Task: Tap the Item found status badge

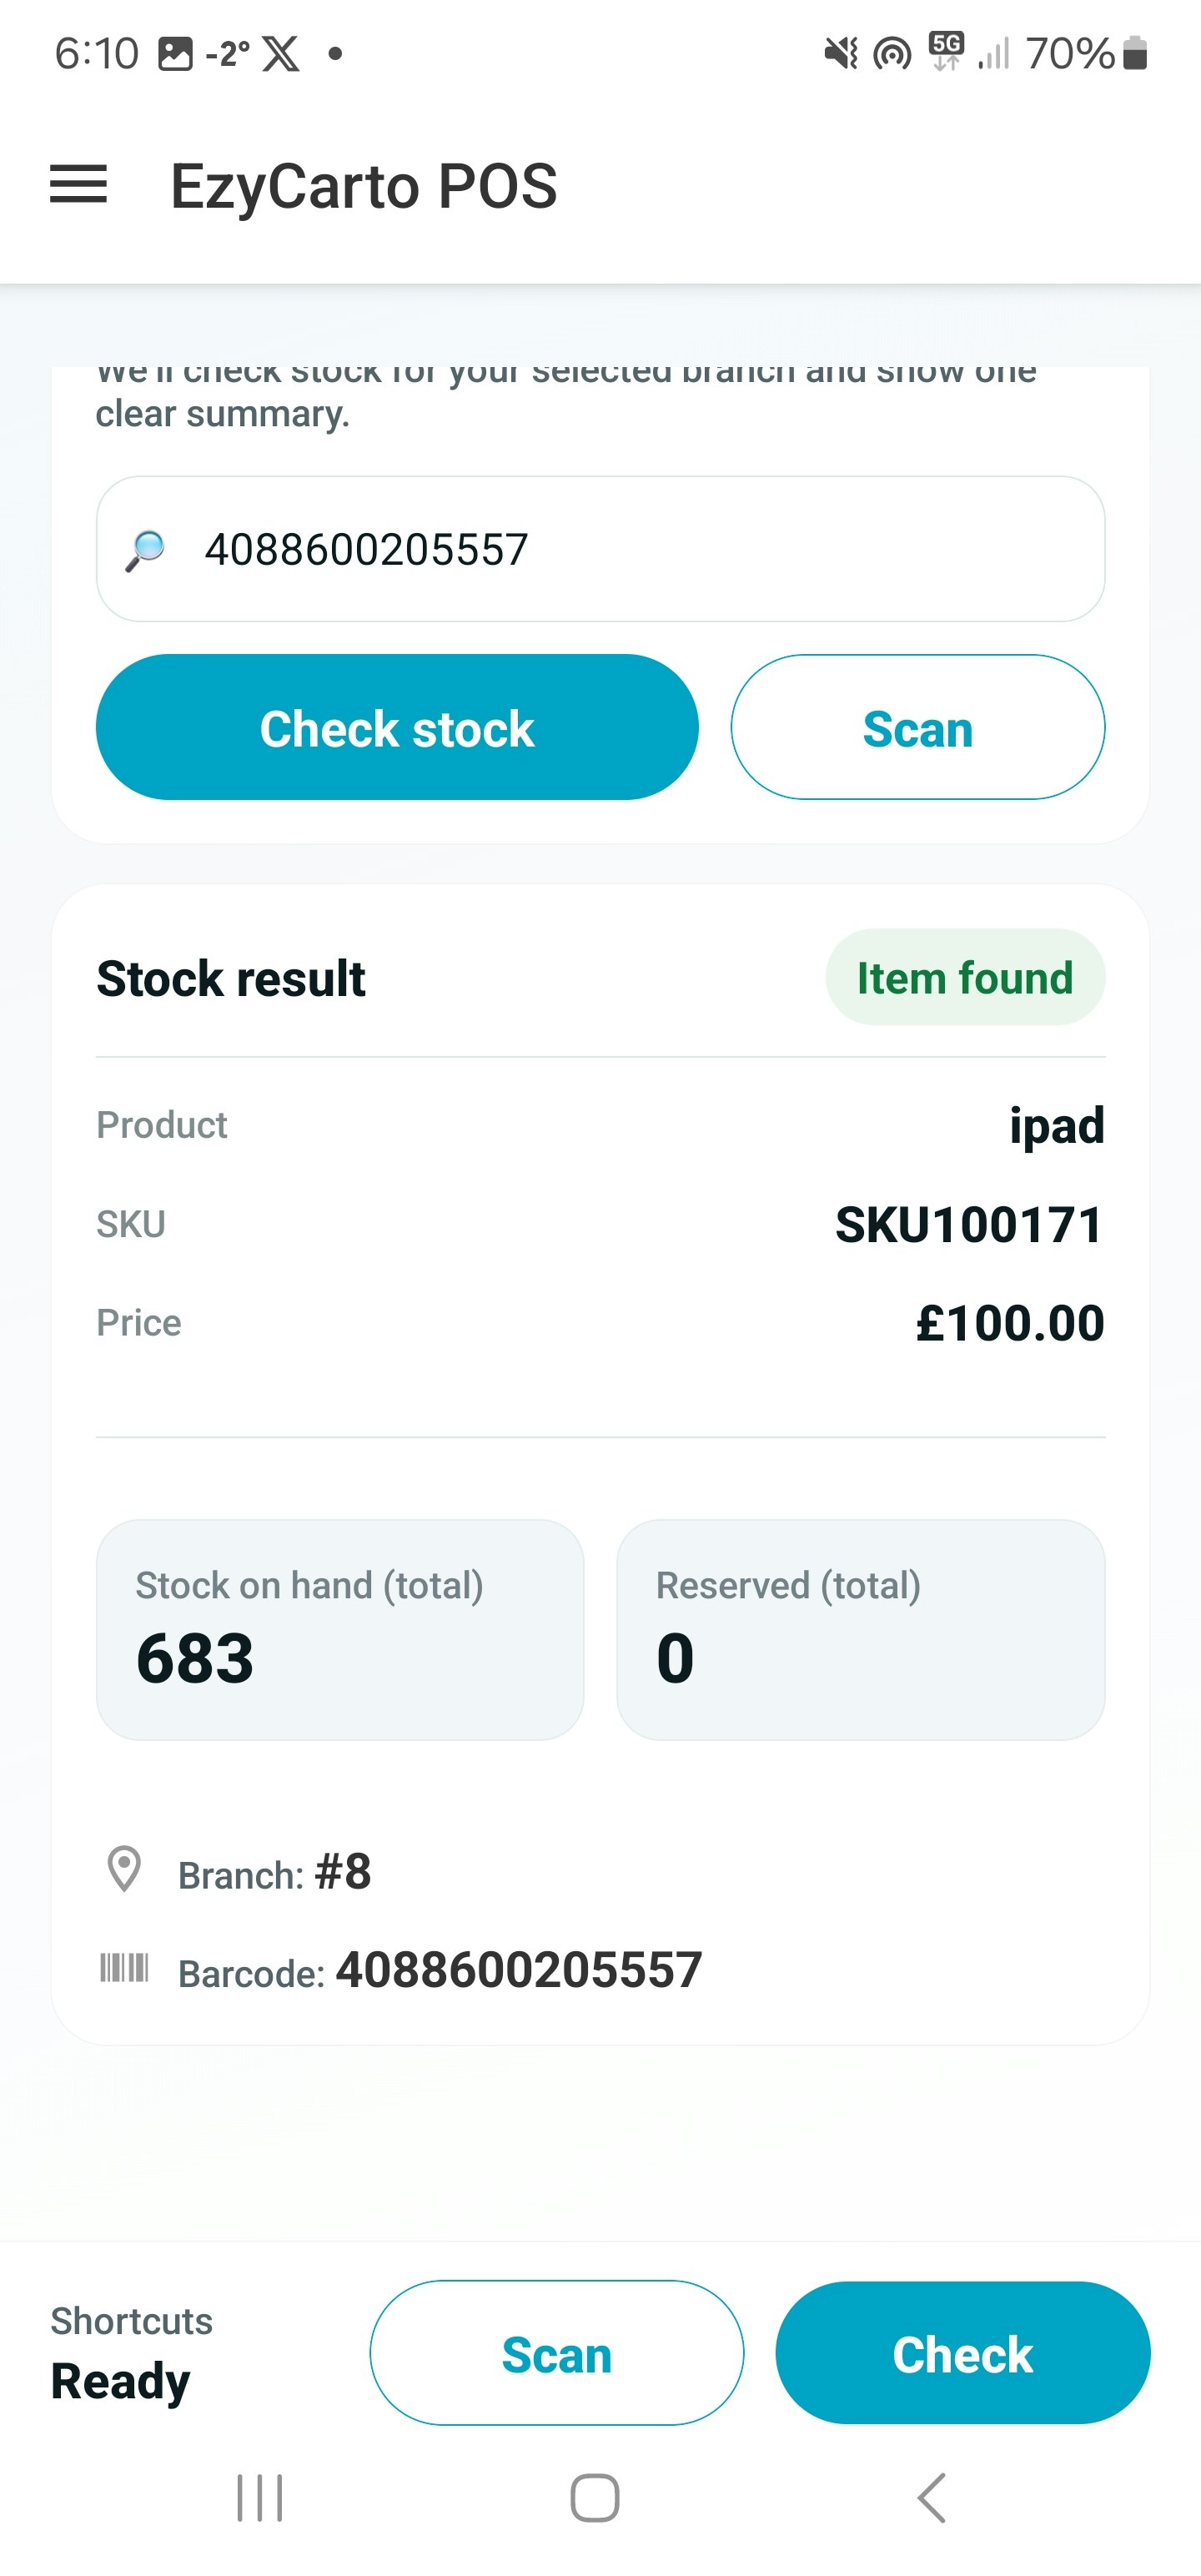Action: click(x=965, y=977)
